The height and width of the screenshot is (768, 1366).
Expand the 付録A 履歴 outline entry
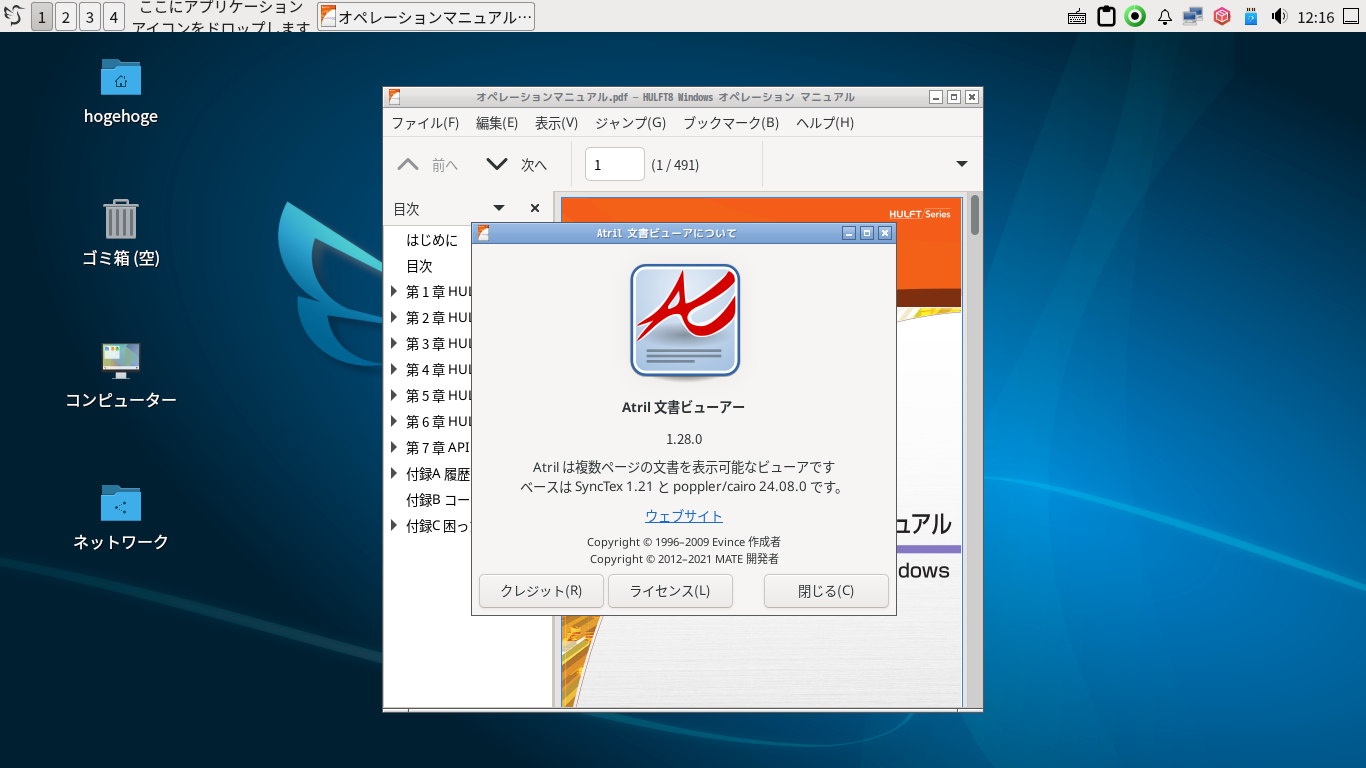(x=395, y=474)
